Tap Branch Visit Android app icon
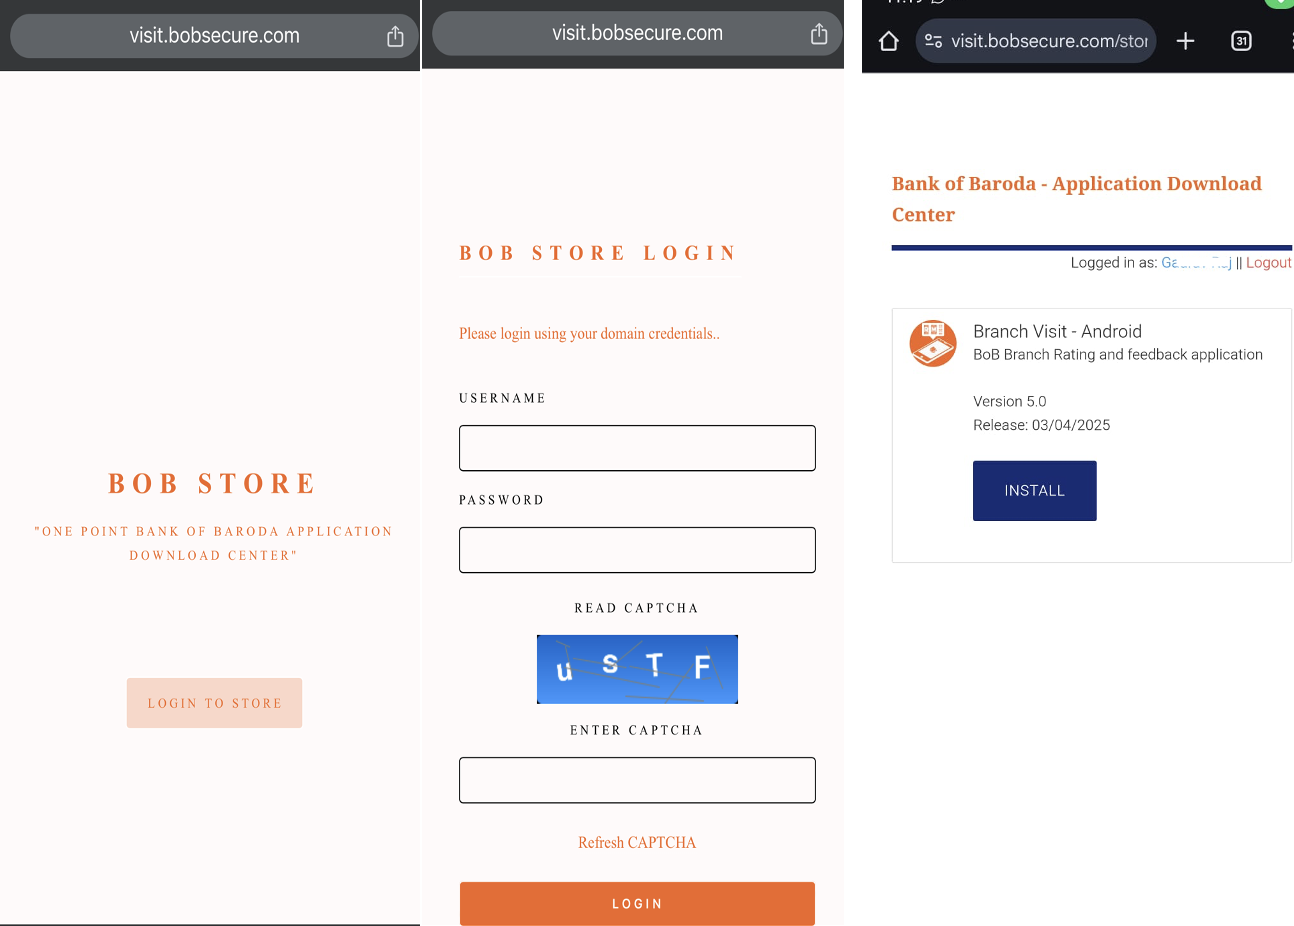This screenshot has width=1294, height=926. 933,343
